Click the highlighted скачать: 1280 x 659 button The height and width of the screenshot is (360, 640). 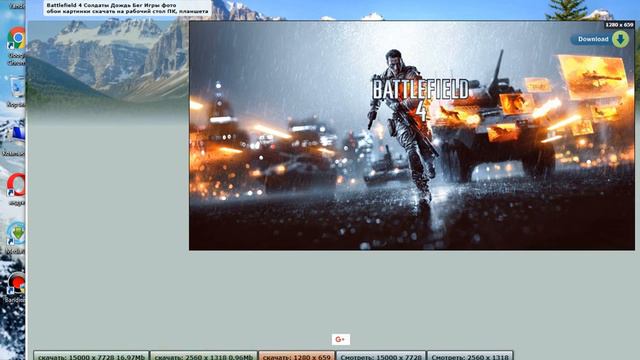point(297,356)
